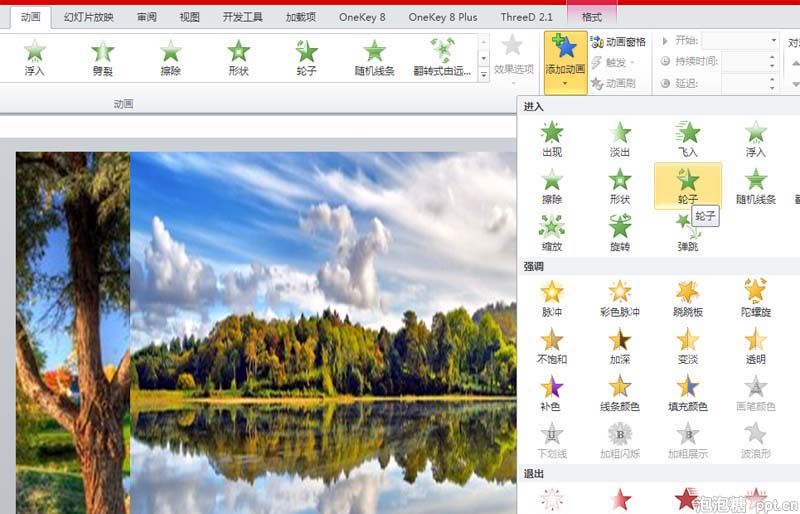The image size is (800, 514).
Task: Apply the 填充颜色 emphasis effect
Action: point(688,391)
